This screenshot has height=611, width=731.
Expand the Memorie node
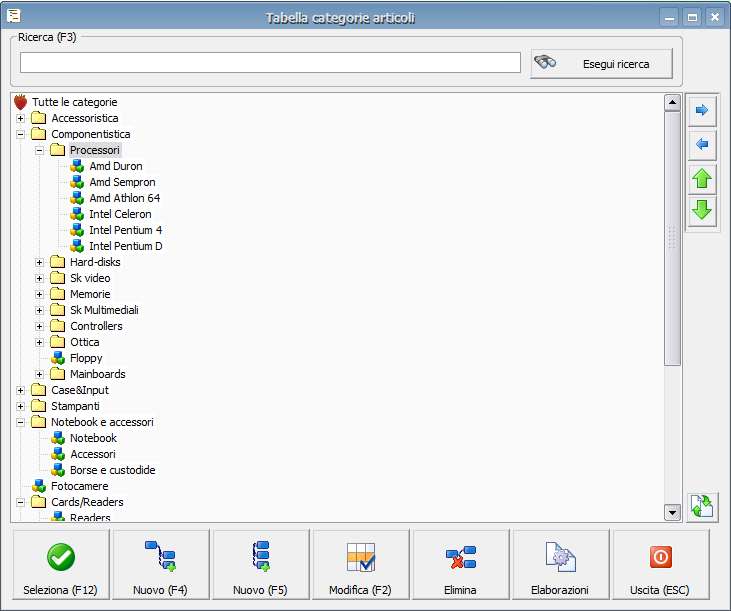tap(40, 295)
